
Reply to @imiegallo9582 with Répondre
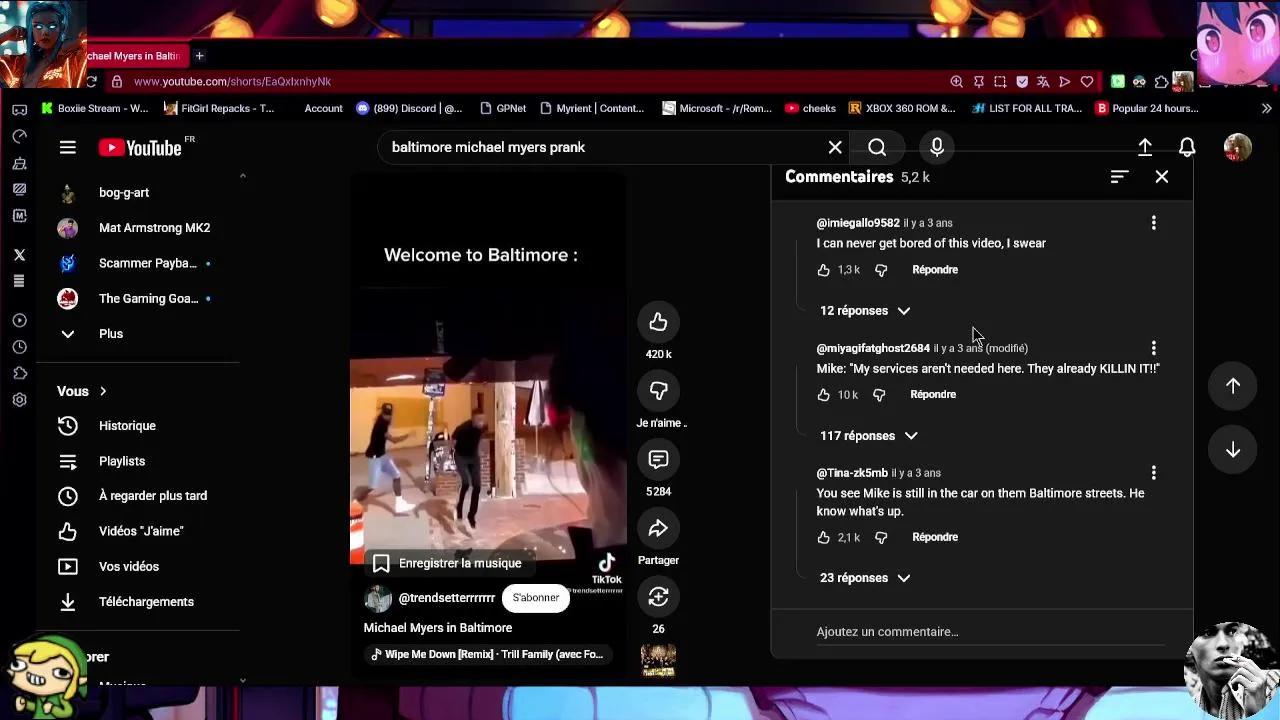935,270
